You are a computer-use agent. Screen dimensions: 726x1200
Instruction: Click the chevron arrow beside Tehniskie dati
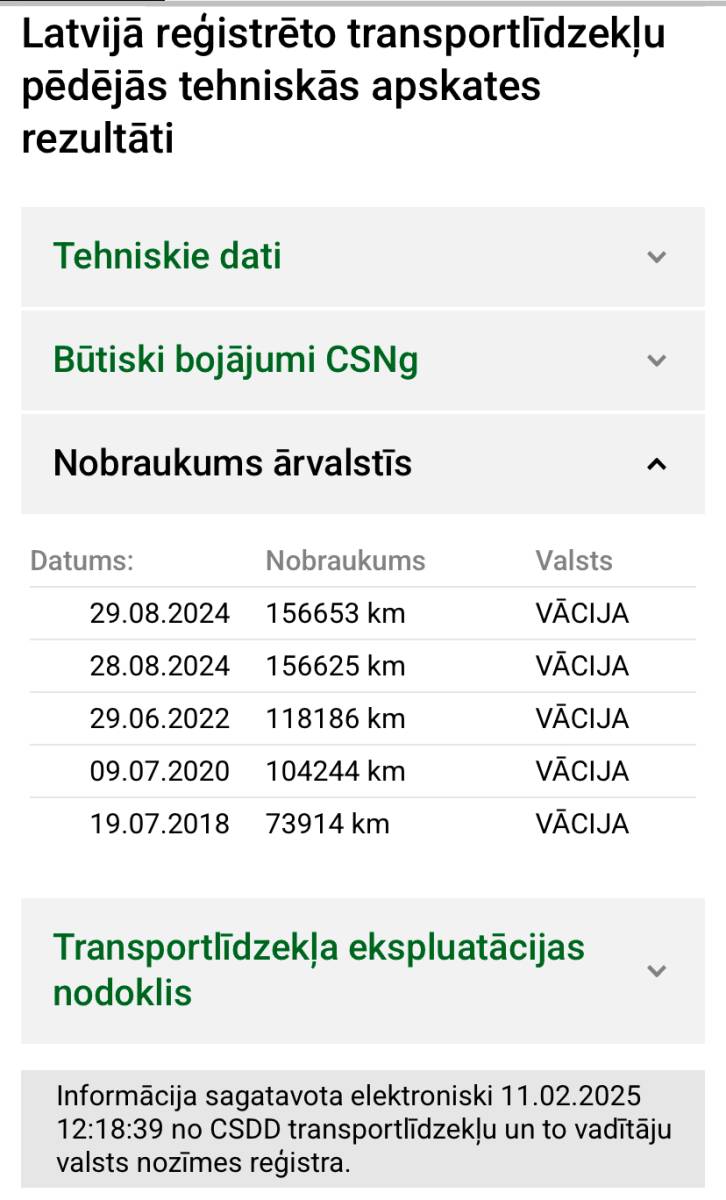pyautogui.click(x=656, y=257)
